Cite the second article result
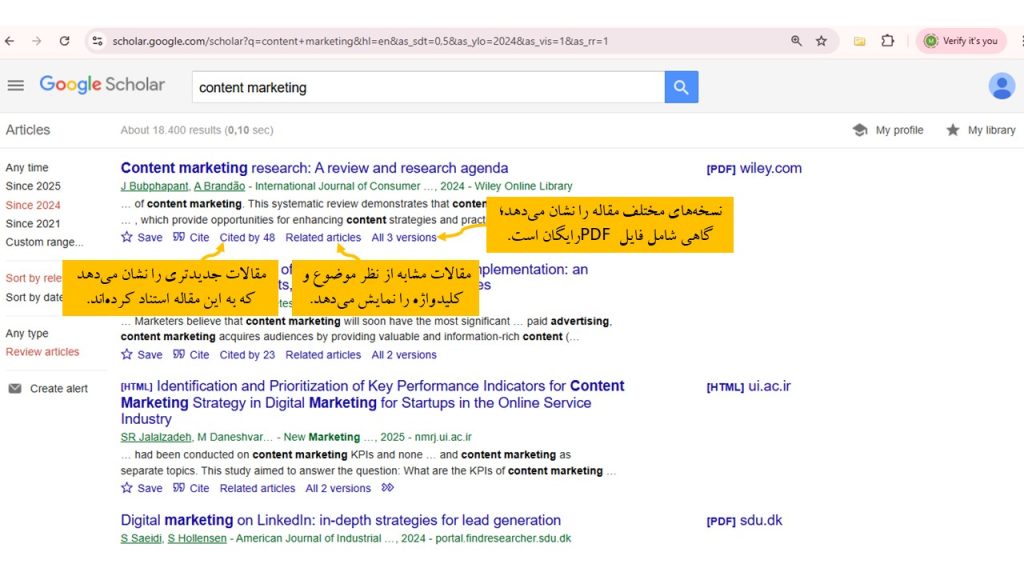The height and width of the screenshot is (576, 1024). pyautogui.click(x=191, y=355)
